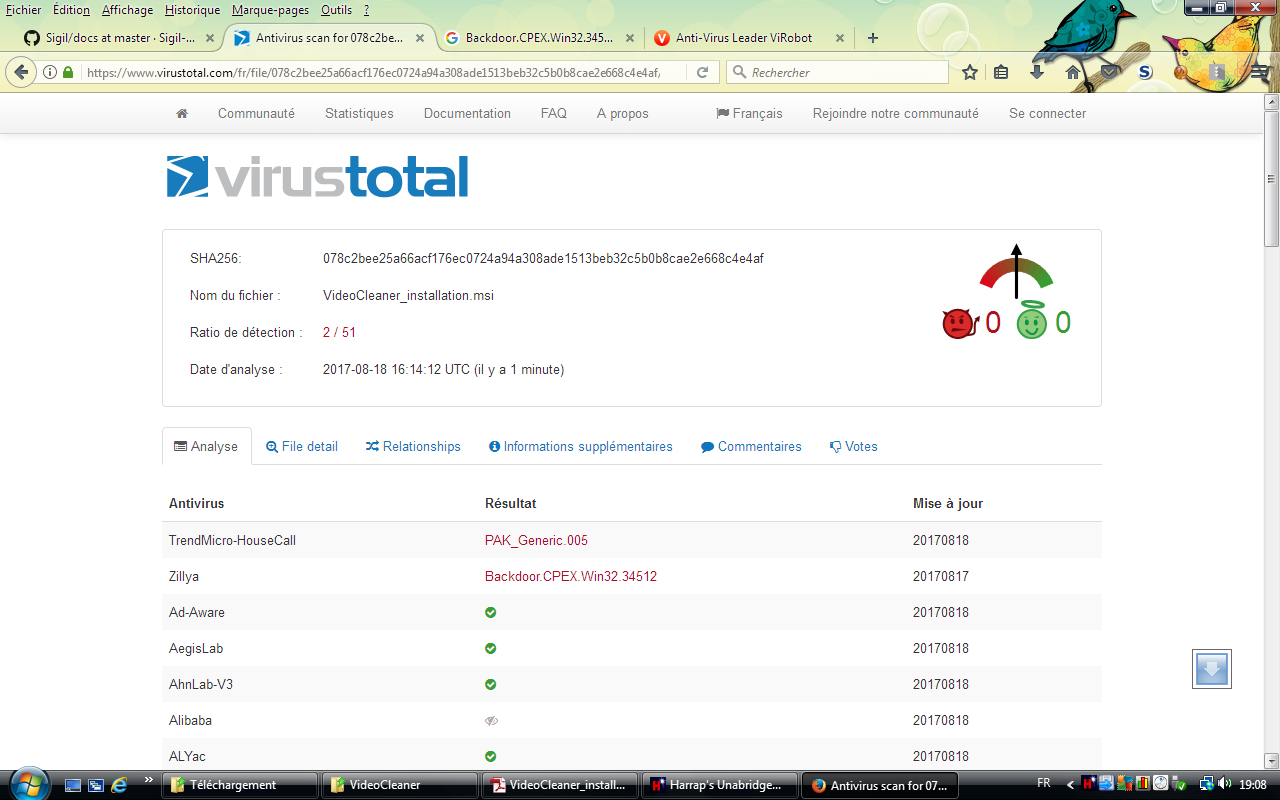Vote malicious with red devil icon
This screenshot has width=1280, height=800.
coord(958,323)
